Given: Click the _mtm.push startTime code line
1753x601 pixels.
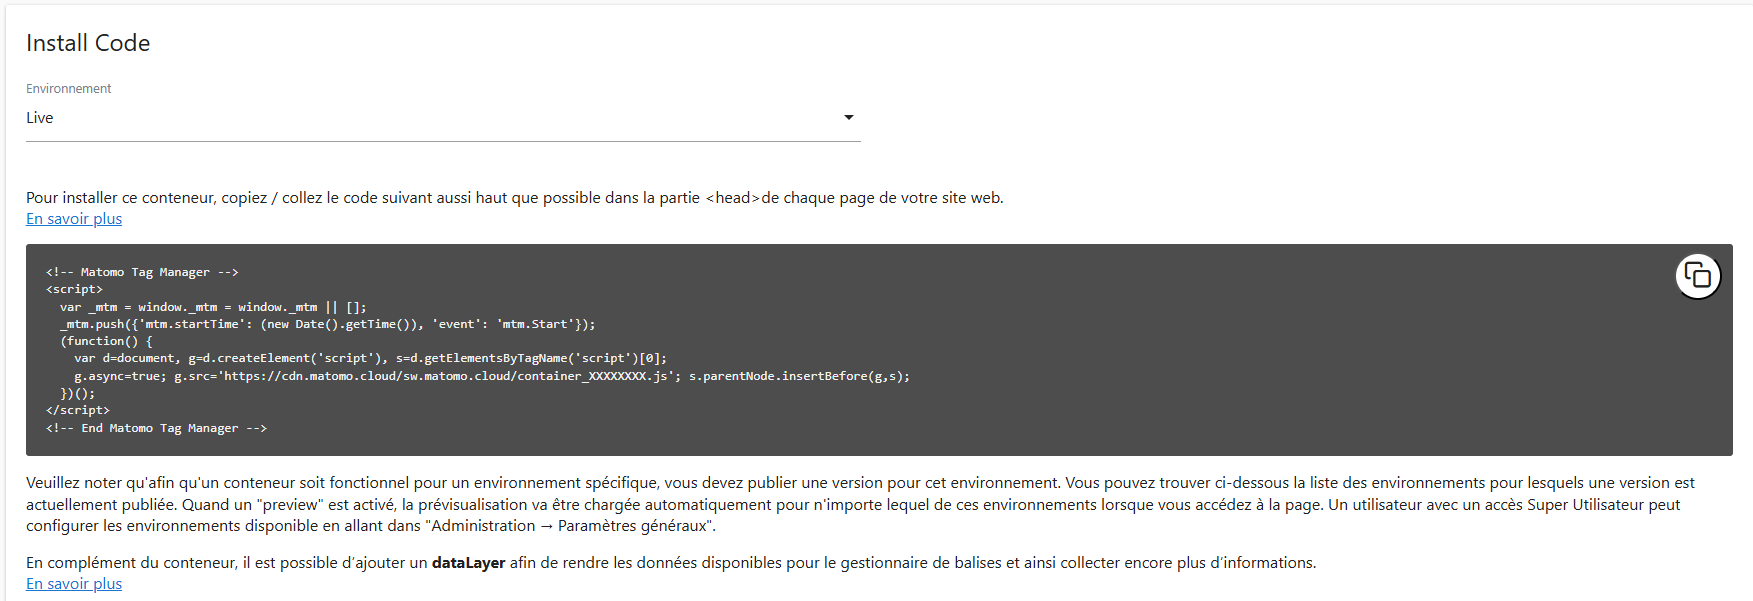Looking at the screenshot, I should pos(327,324).
